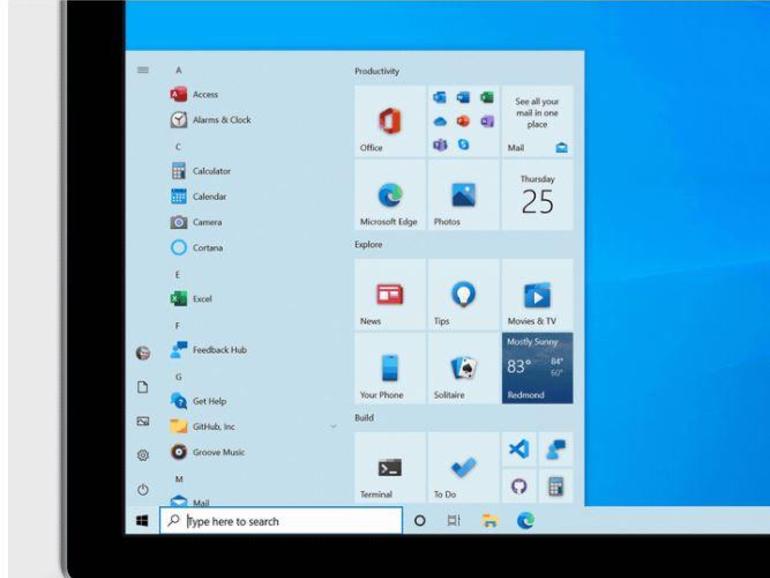
Task: Open the Thursday 25 calendar tile
Action: (537, 195)
